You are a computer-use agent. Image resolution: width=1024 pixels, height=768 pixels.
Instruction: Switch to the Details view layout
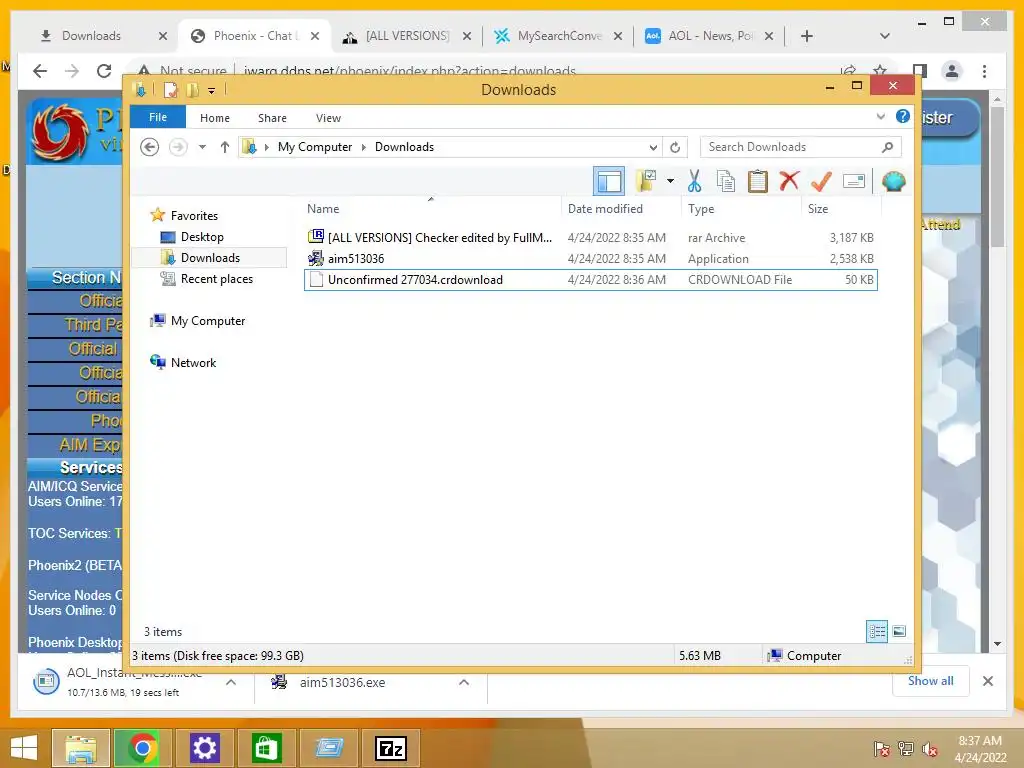tap(876, 631)
